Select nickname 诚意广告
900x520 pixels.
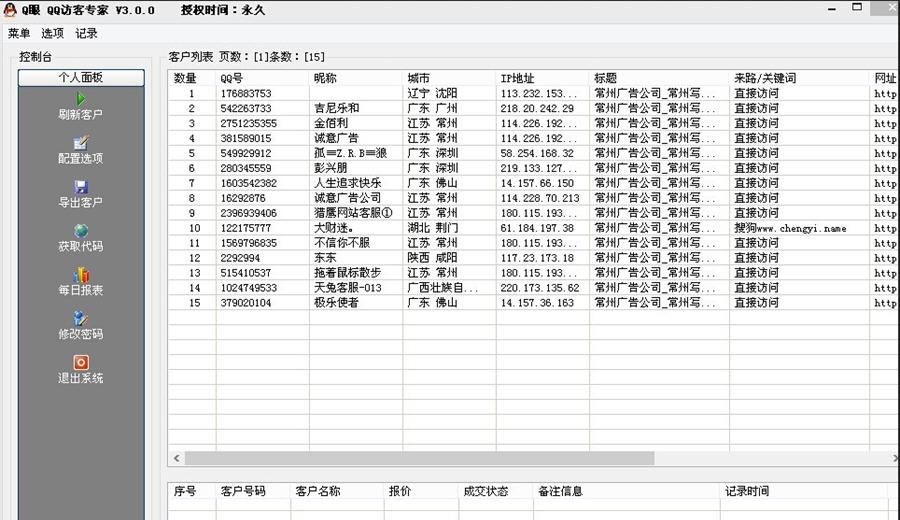(336, 138)
